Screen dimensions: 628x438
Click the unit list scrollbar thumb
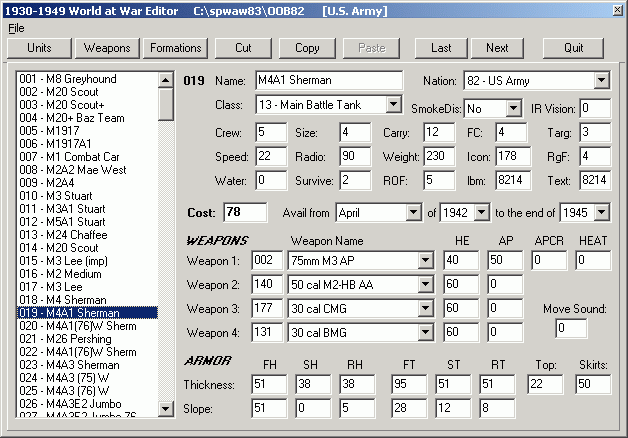(165, 104)
